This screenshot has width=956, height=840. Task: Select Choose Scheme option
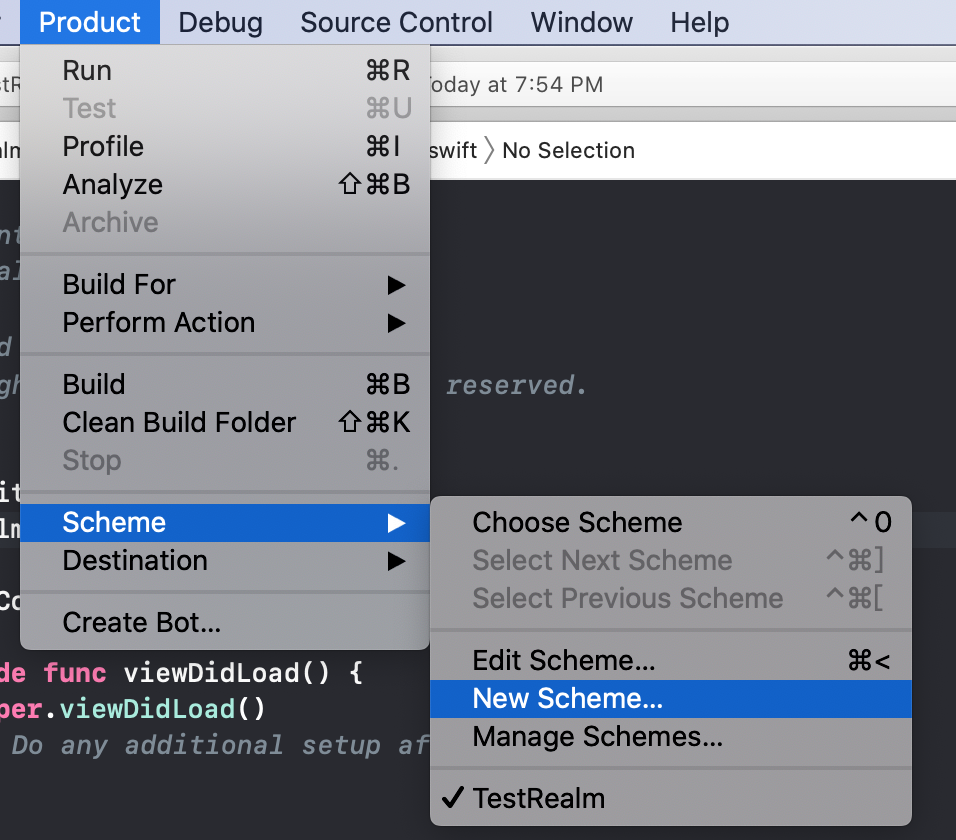coord(577,523)
